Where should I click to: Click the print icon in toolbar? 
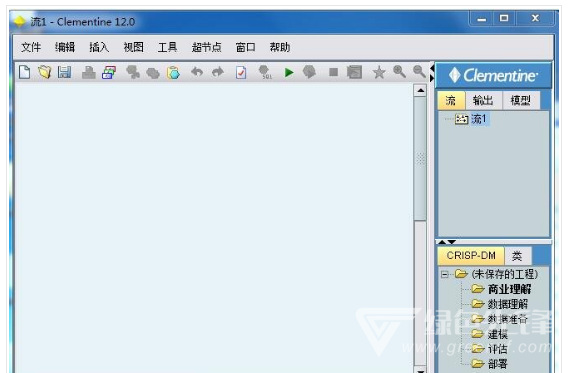(88, 72)
